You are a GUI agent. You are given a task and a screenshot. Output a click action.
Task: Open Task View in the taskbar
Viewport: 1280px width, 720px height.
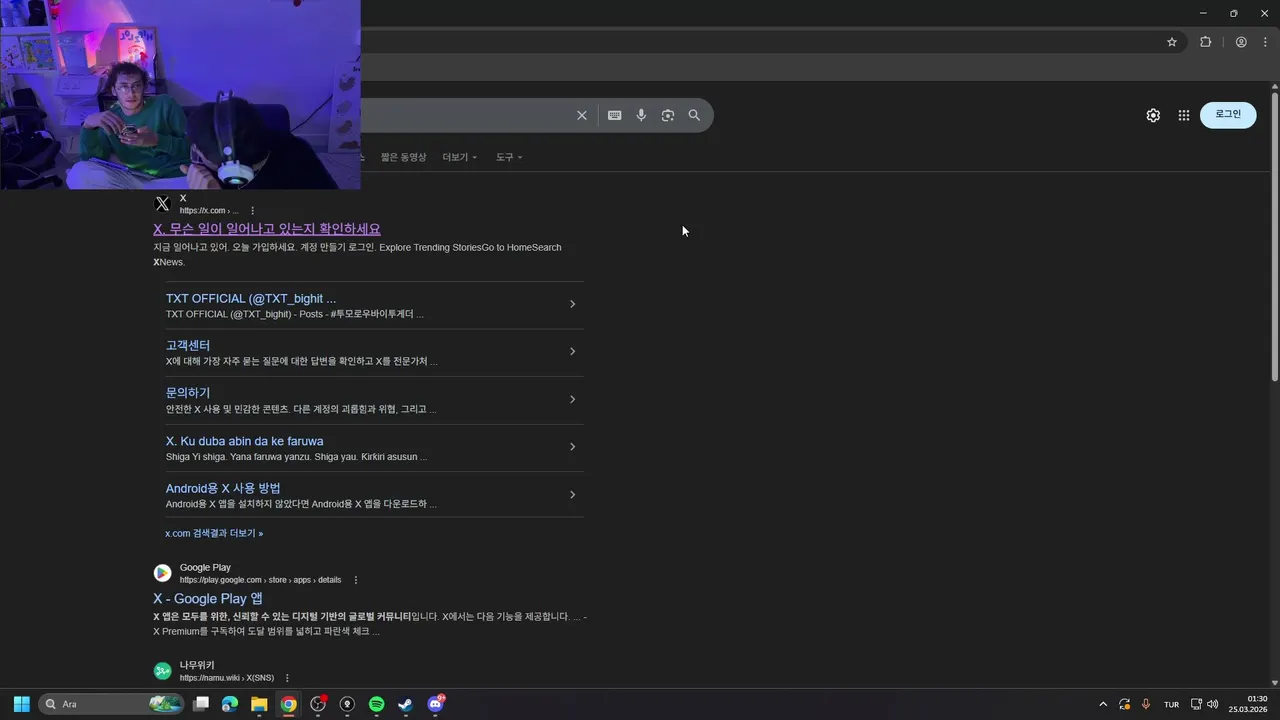pos(201,704)
